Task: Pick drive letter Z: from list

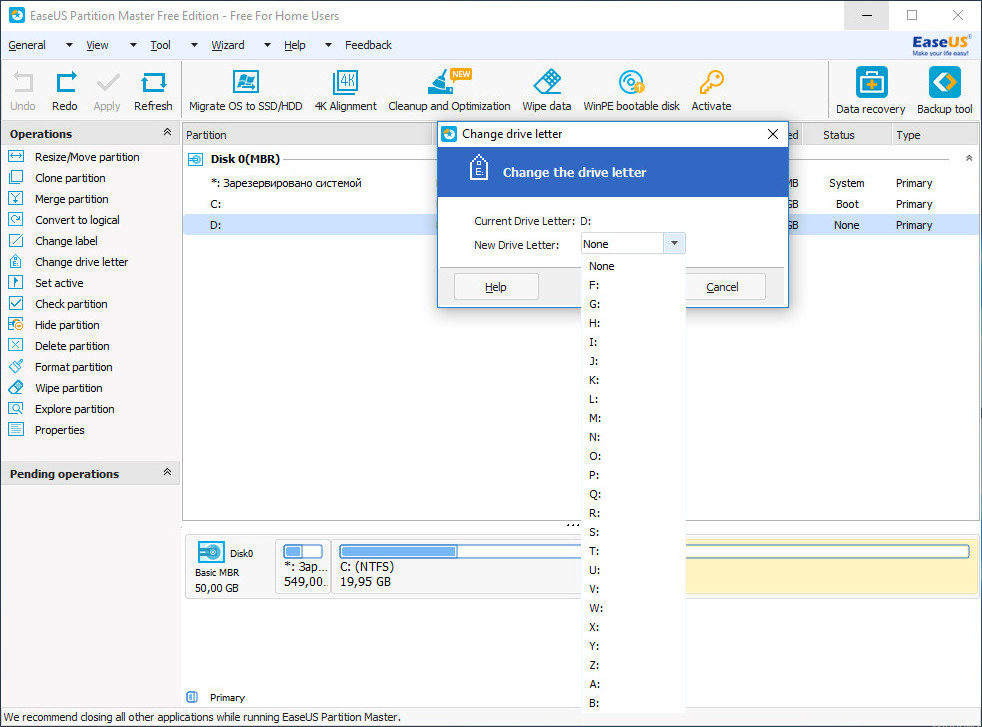Action: point(633,665)
